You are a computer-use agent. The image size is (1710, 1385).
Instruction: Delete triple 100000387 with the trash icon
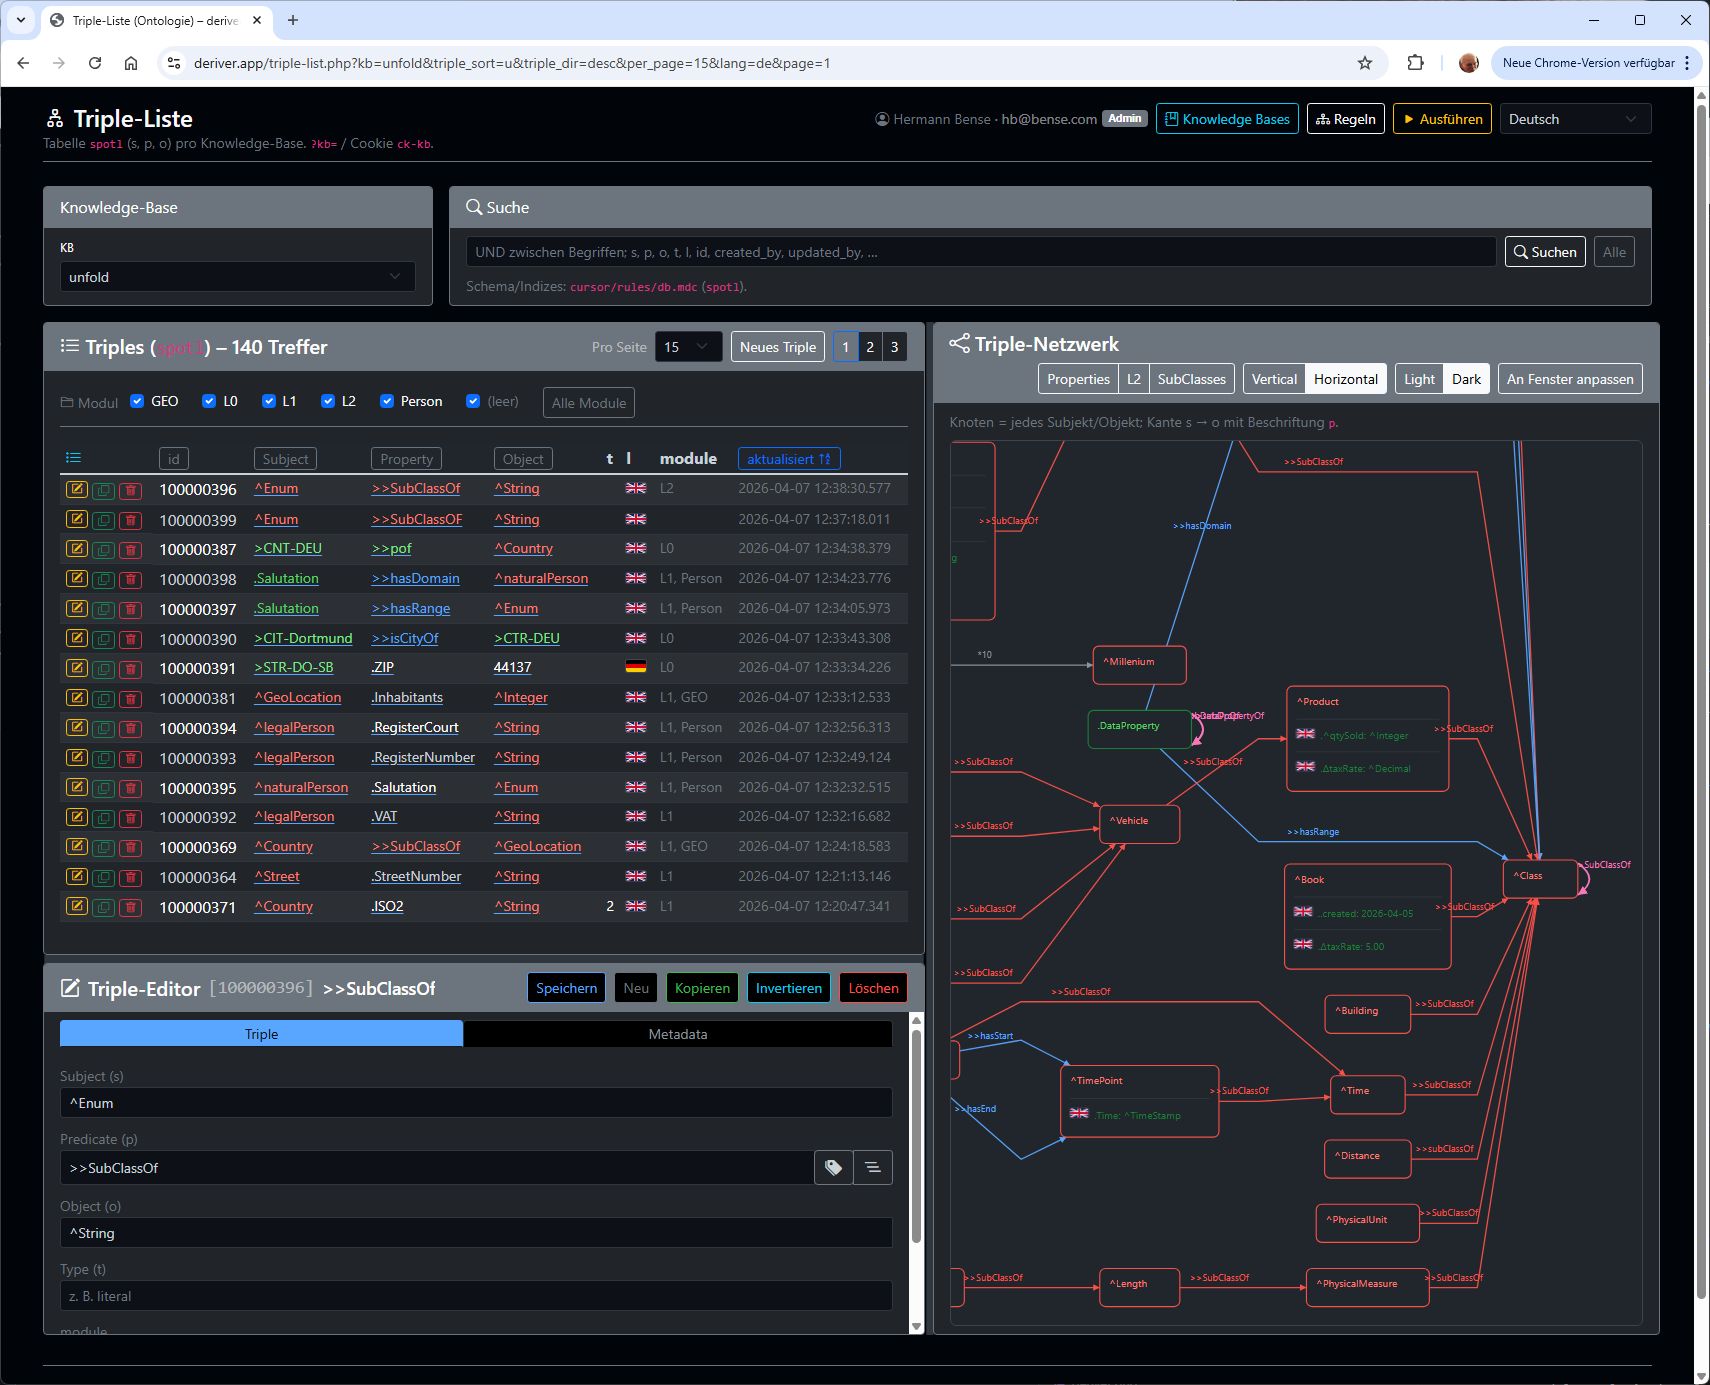click(x=130, y=550)
